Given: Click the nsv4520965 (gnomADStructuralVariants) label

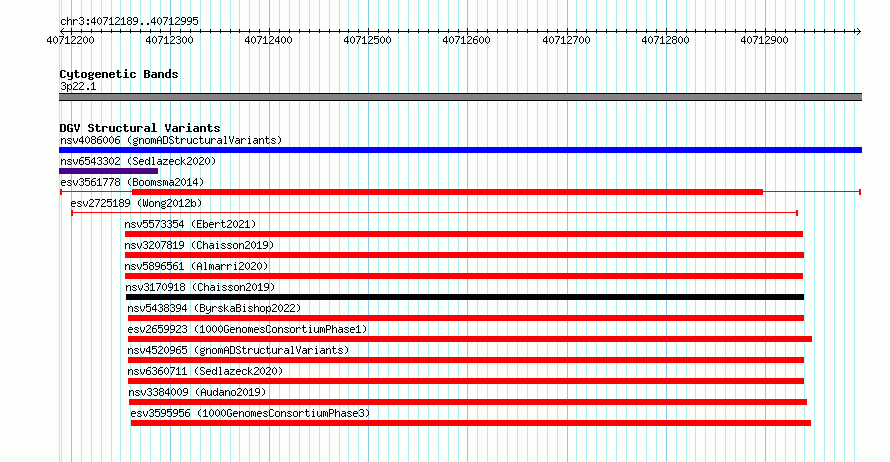Looking at the screenshot, I should click(238, 350).
